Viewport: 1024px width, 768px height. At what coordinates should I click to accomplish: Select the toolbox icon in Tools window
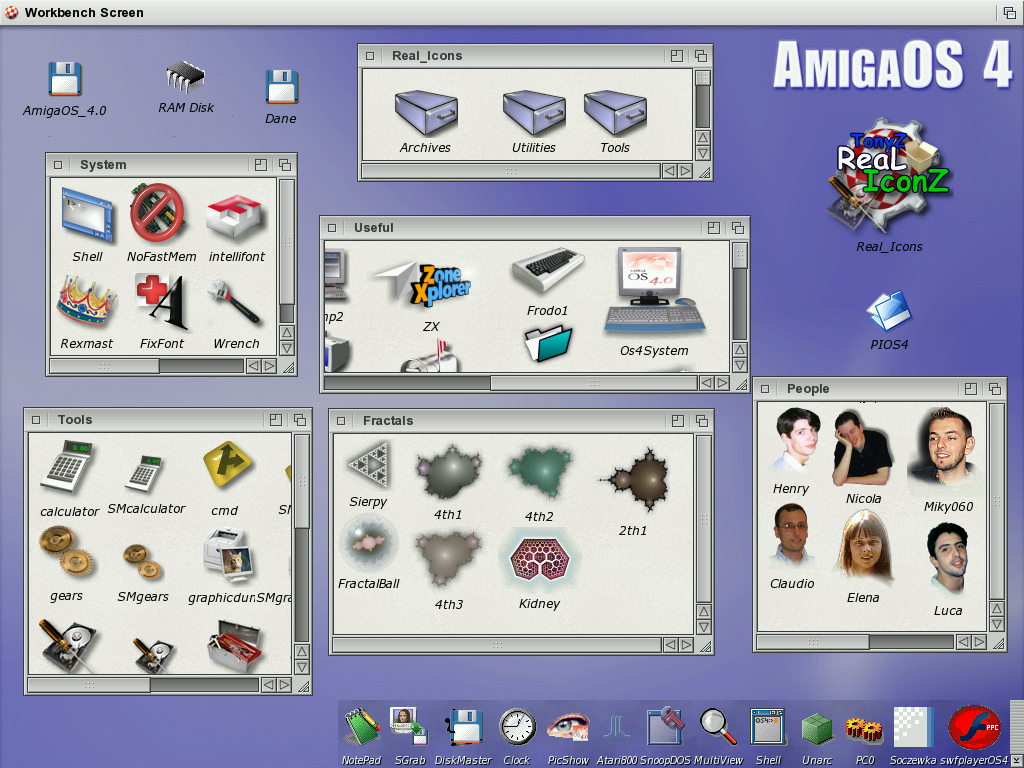click(234, 645)
